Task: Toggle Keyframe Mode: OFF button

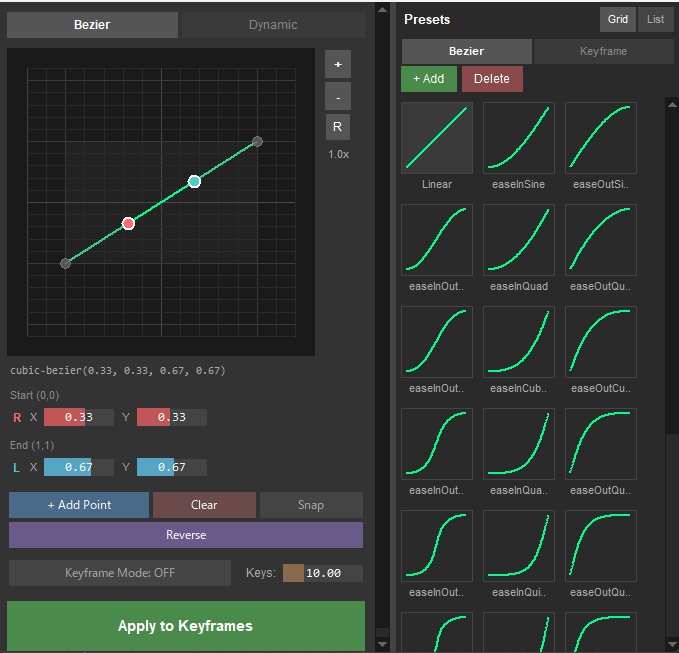Action: click(120, 573)
